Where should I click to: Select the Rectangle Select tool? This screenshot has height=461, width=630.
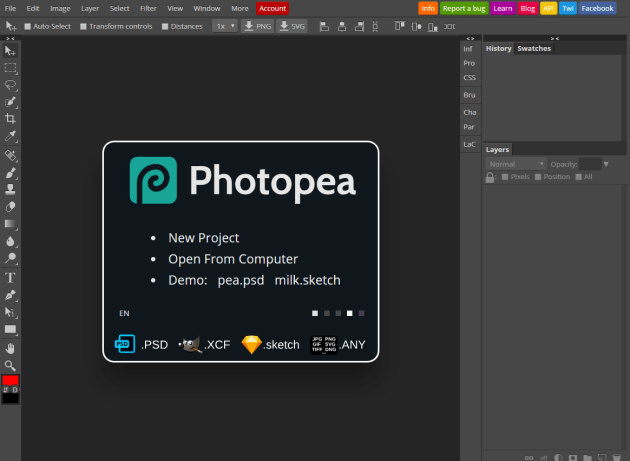pos(10,68)
